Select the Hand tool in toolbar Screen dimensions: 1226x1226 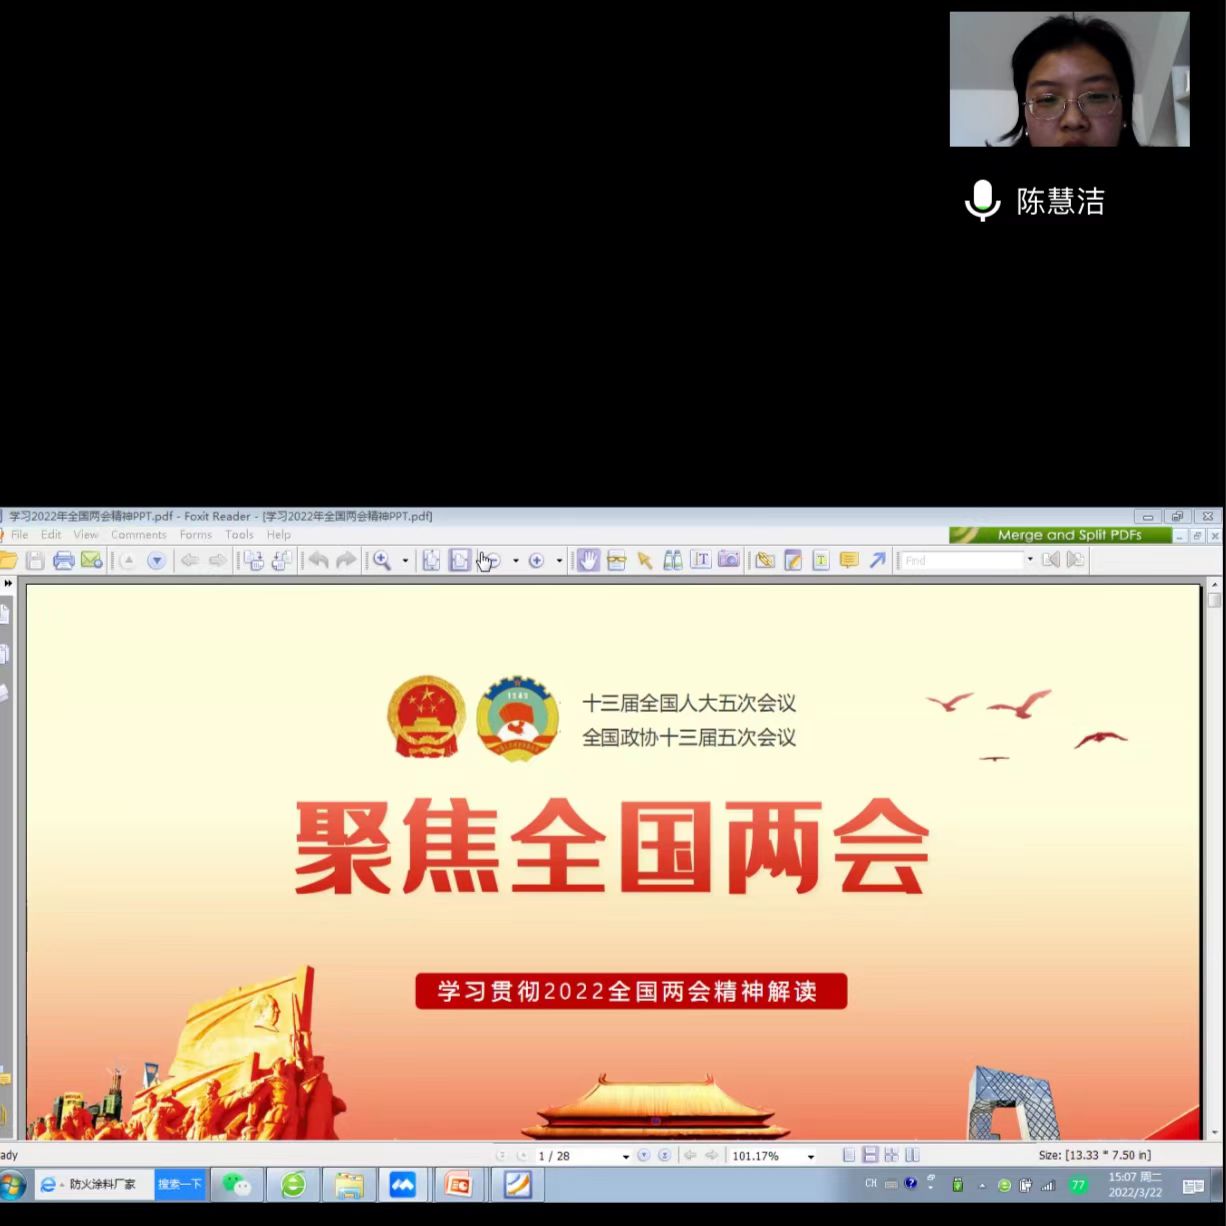tap(588, 560)
